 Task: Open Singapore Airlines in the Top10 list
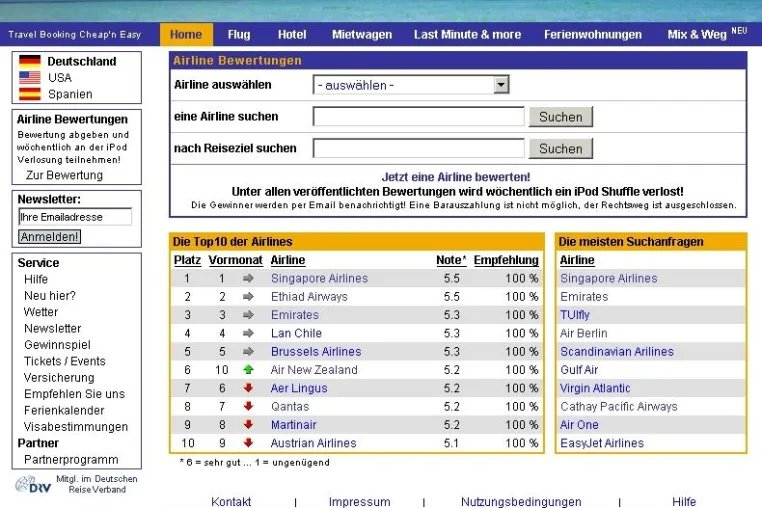(319, 279)
